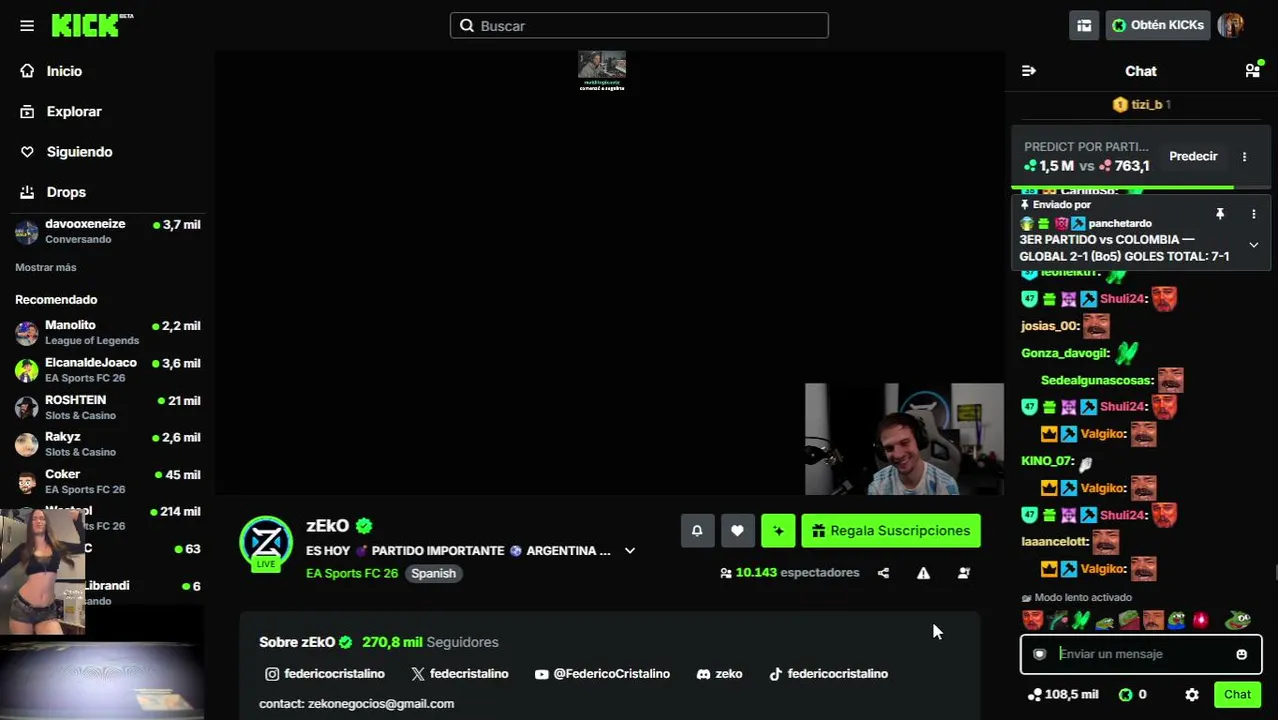Click the streamer webcam overlay in the player
The width and height of the screenshot is (1278, 720).
click(x=904, y=439)
